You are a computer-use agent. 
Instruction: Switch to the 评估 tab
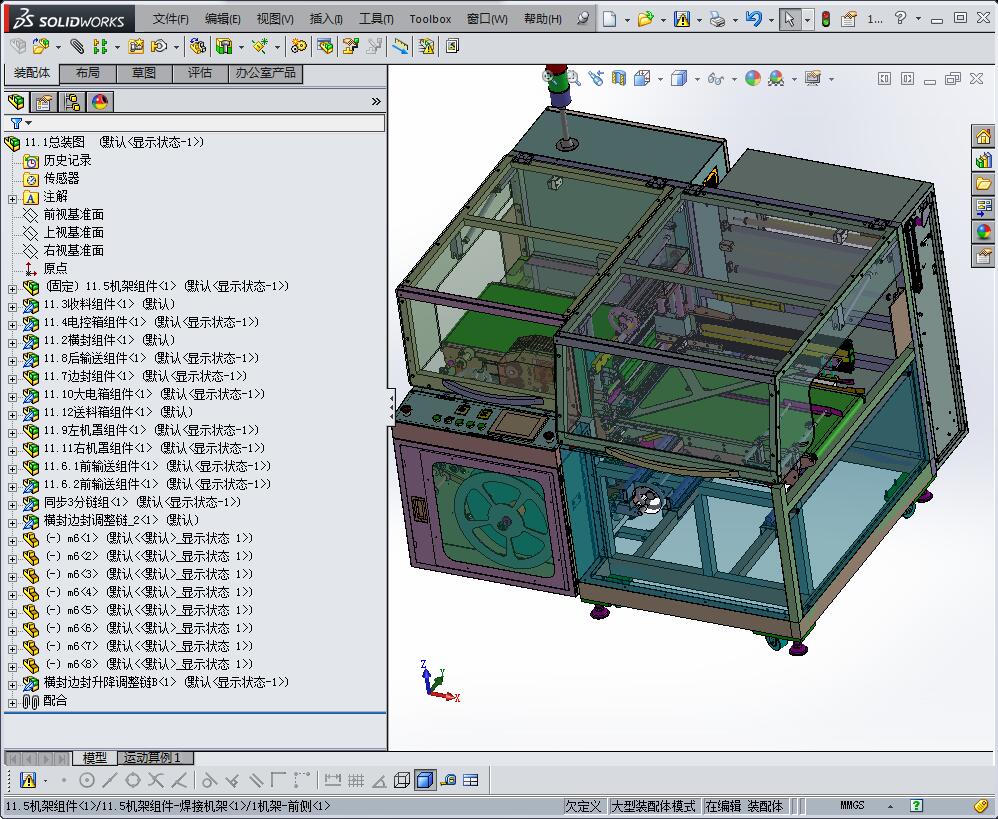[x=199, y=73]
